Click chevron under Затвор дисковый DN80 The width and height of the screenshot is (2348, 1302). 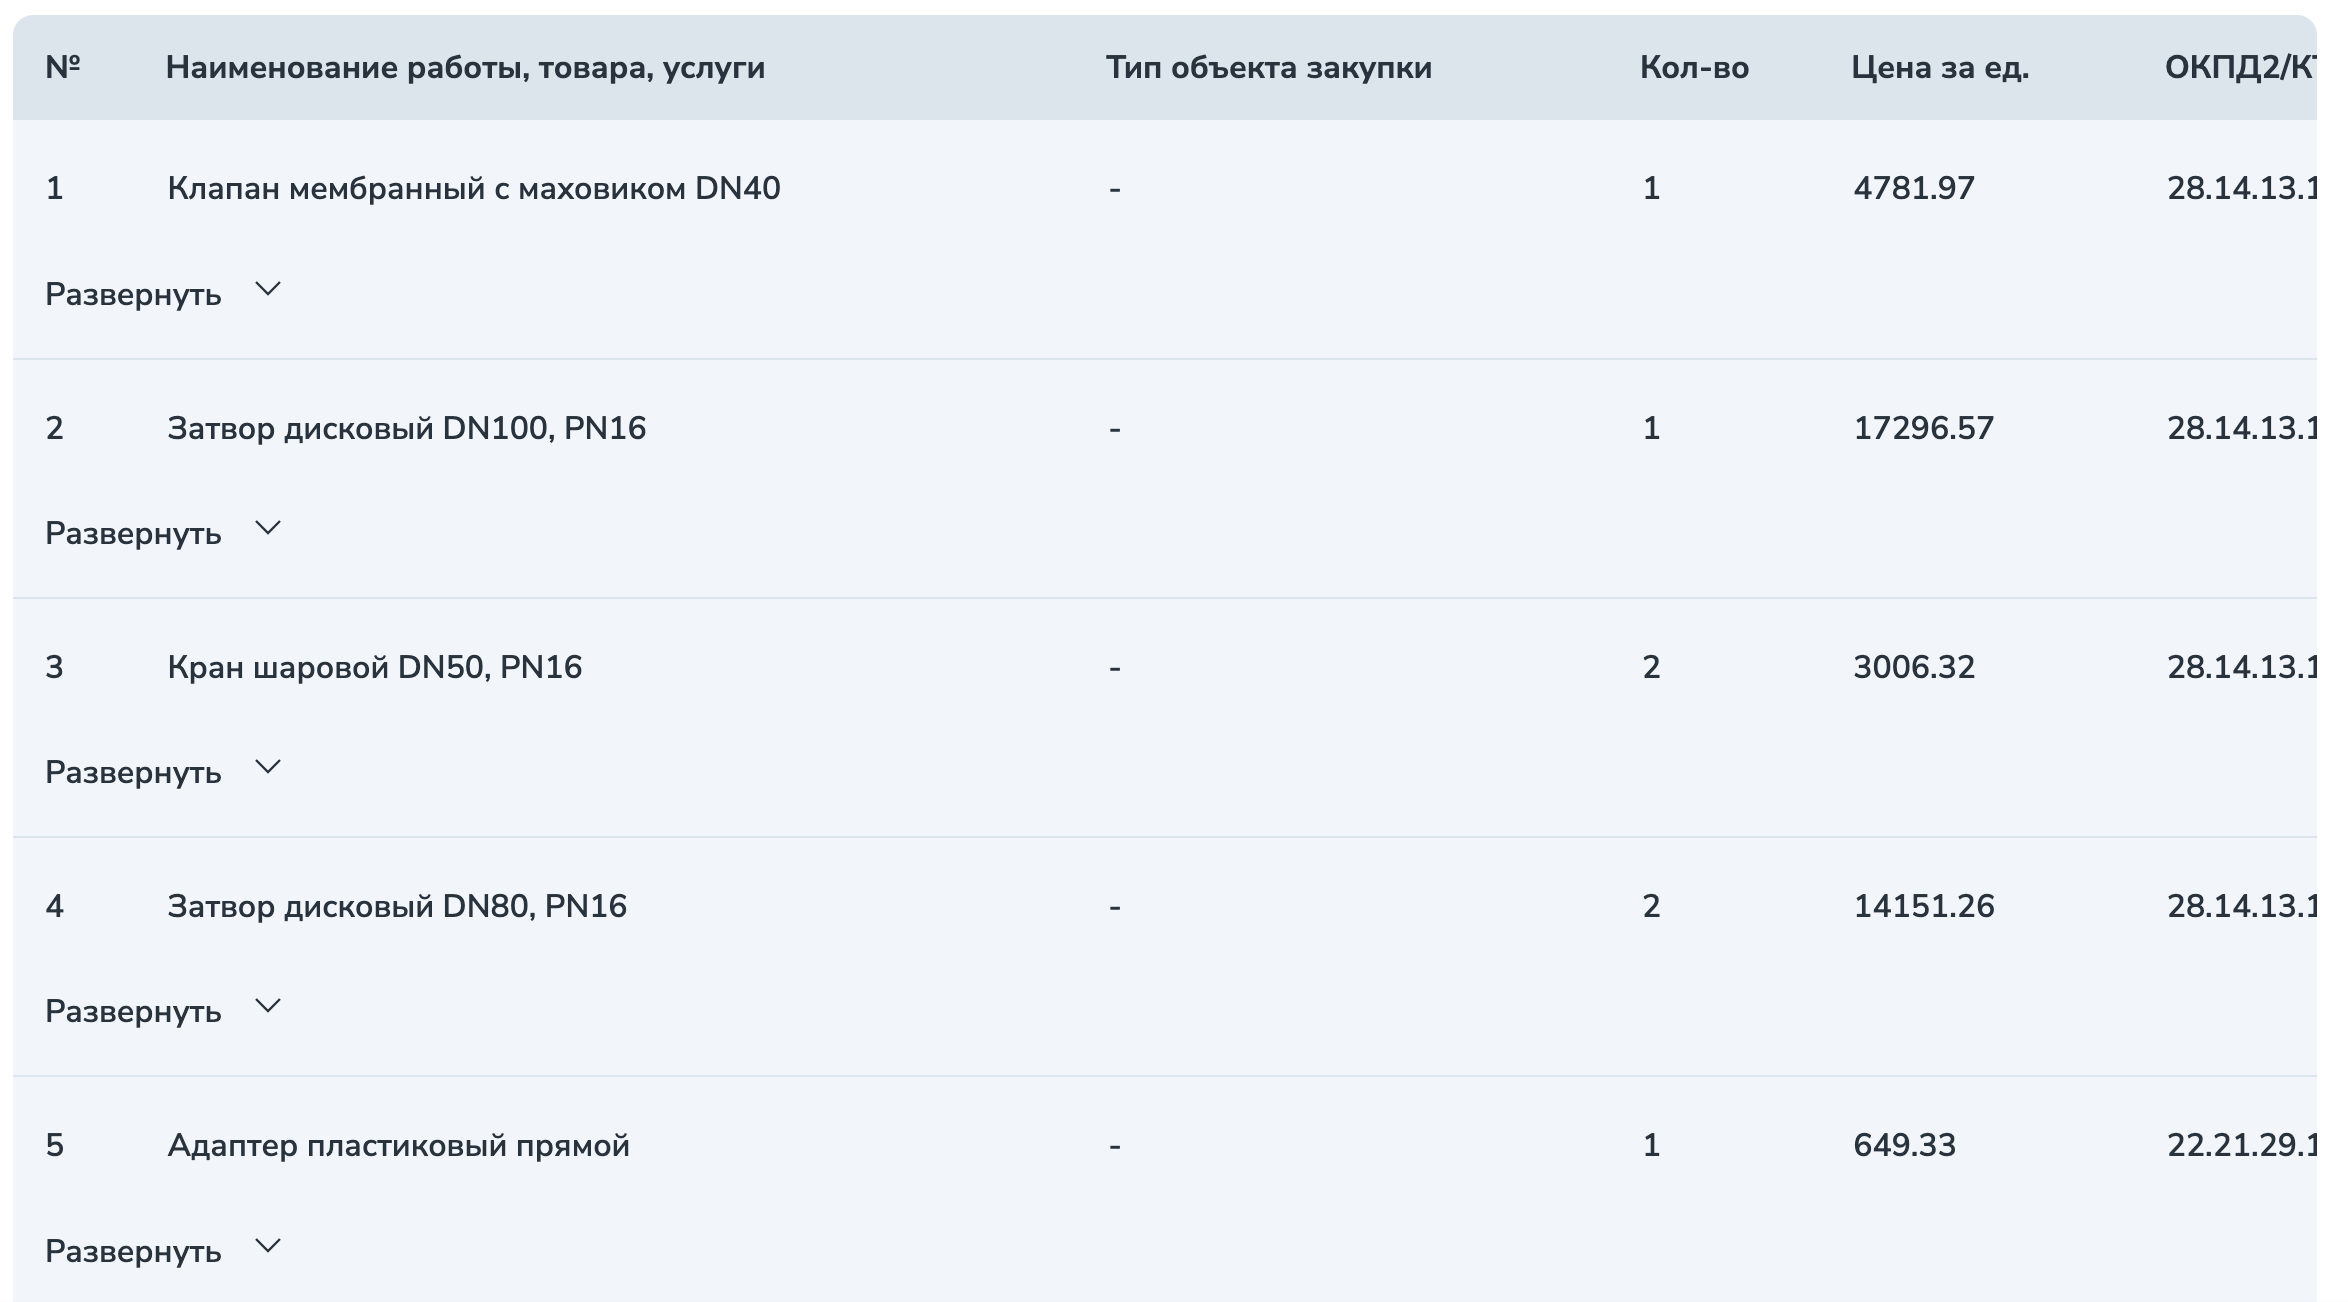point(268,1006)
